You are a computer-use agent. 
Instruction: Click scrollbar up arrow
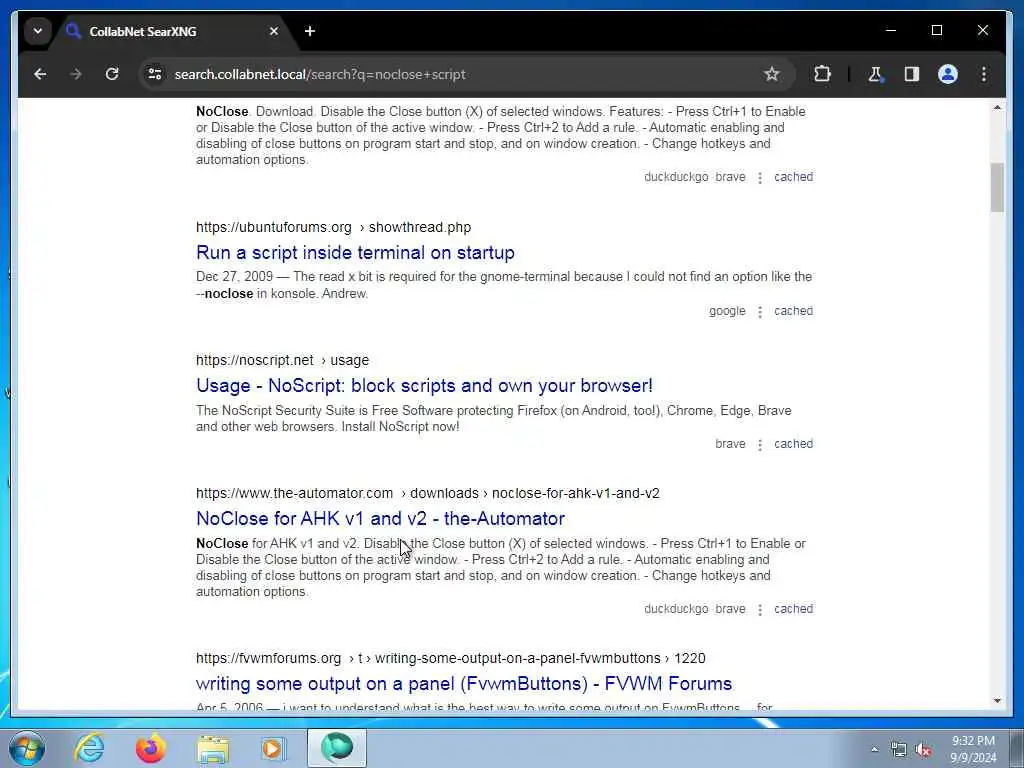coord(997,107)
